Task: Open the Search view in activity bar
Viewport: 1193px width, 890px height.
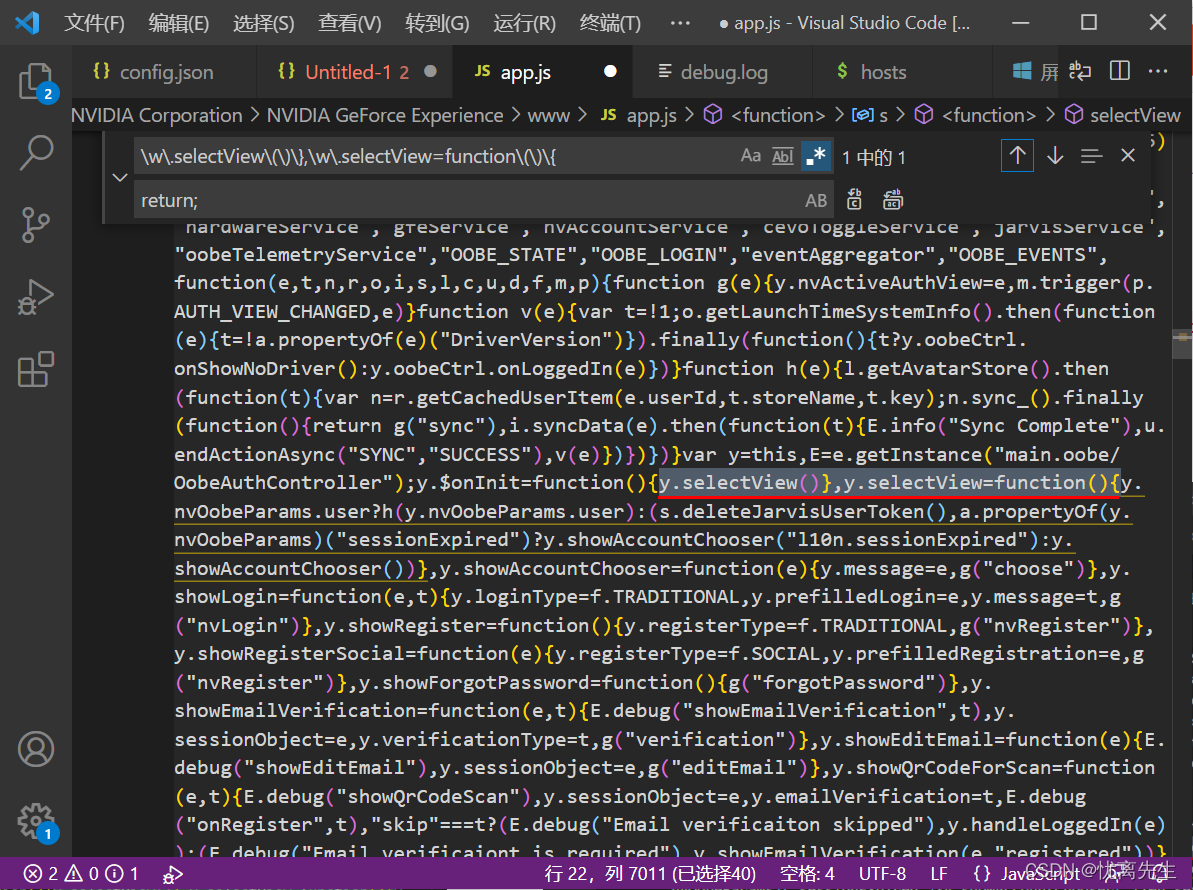Action: click(x=36, y=153)
